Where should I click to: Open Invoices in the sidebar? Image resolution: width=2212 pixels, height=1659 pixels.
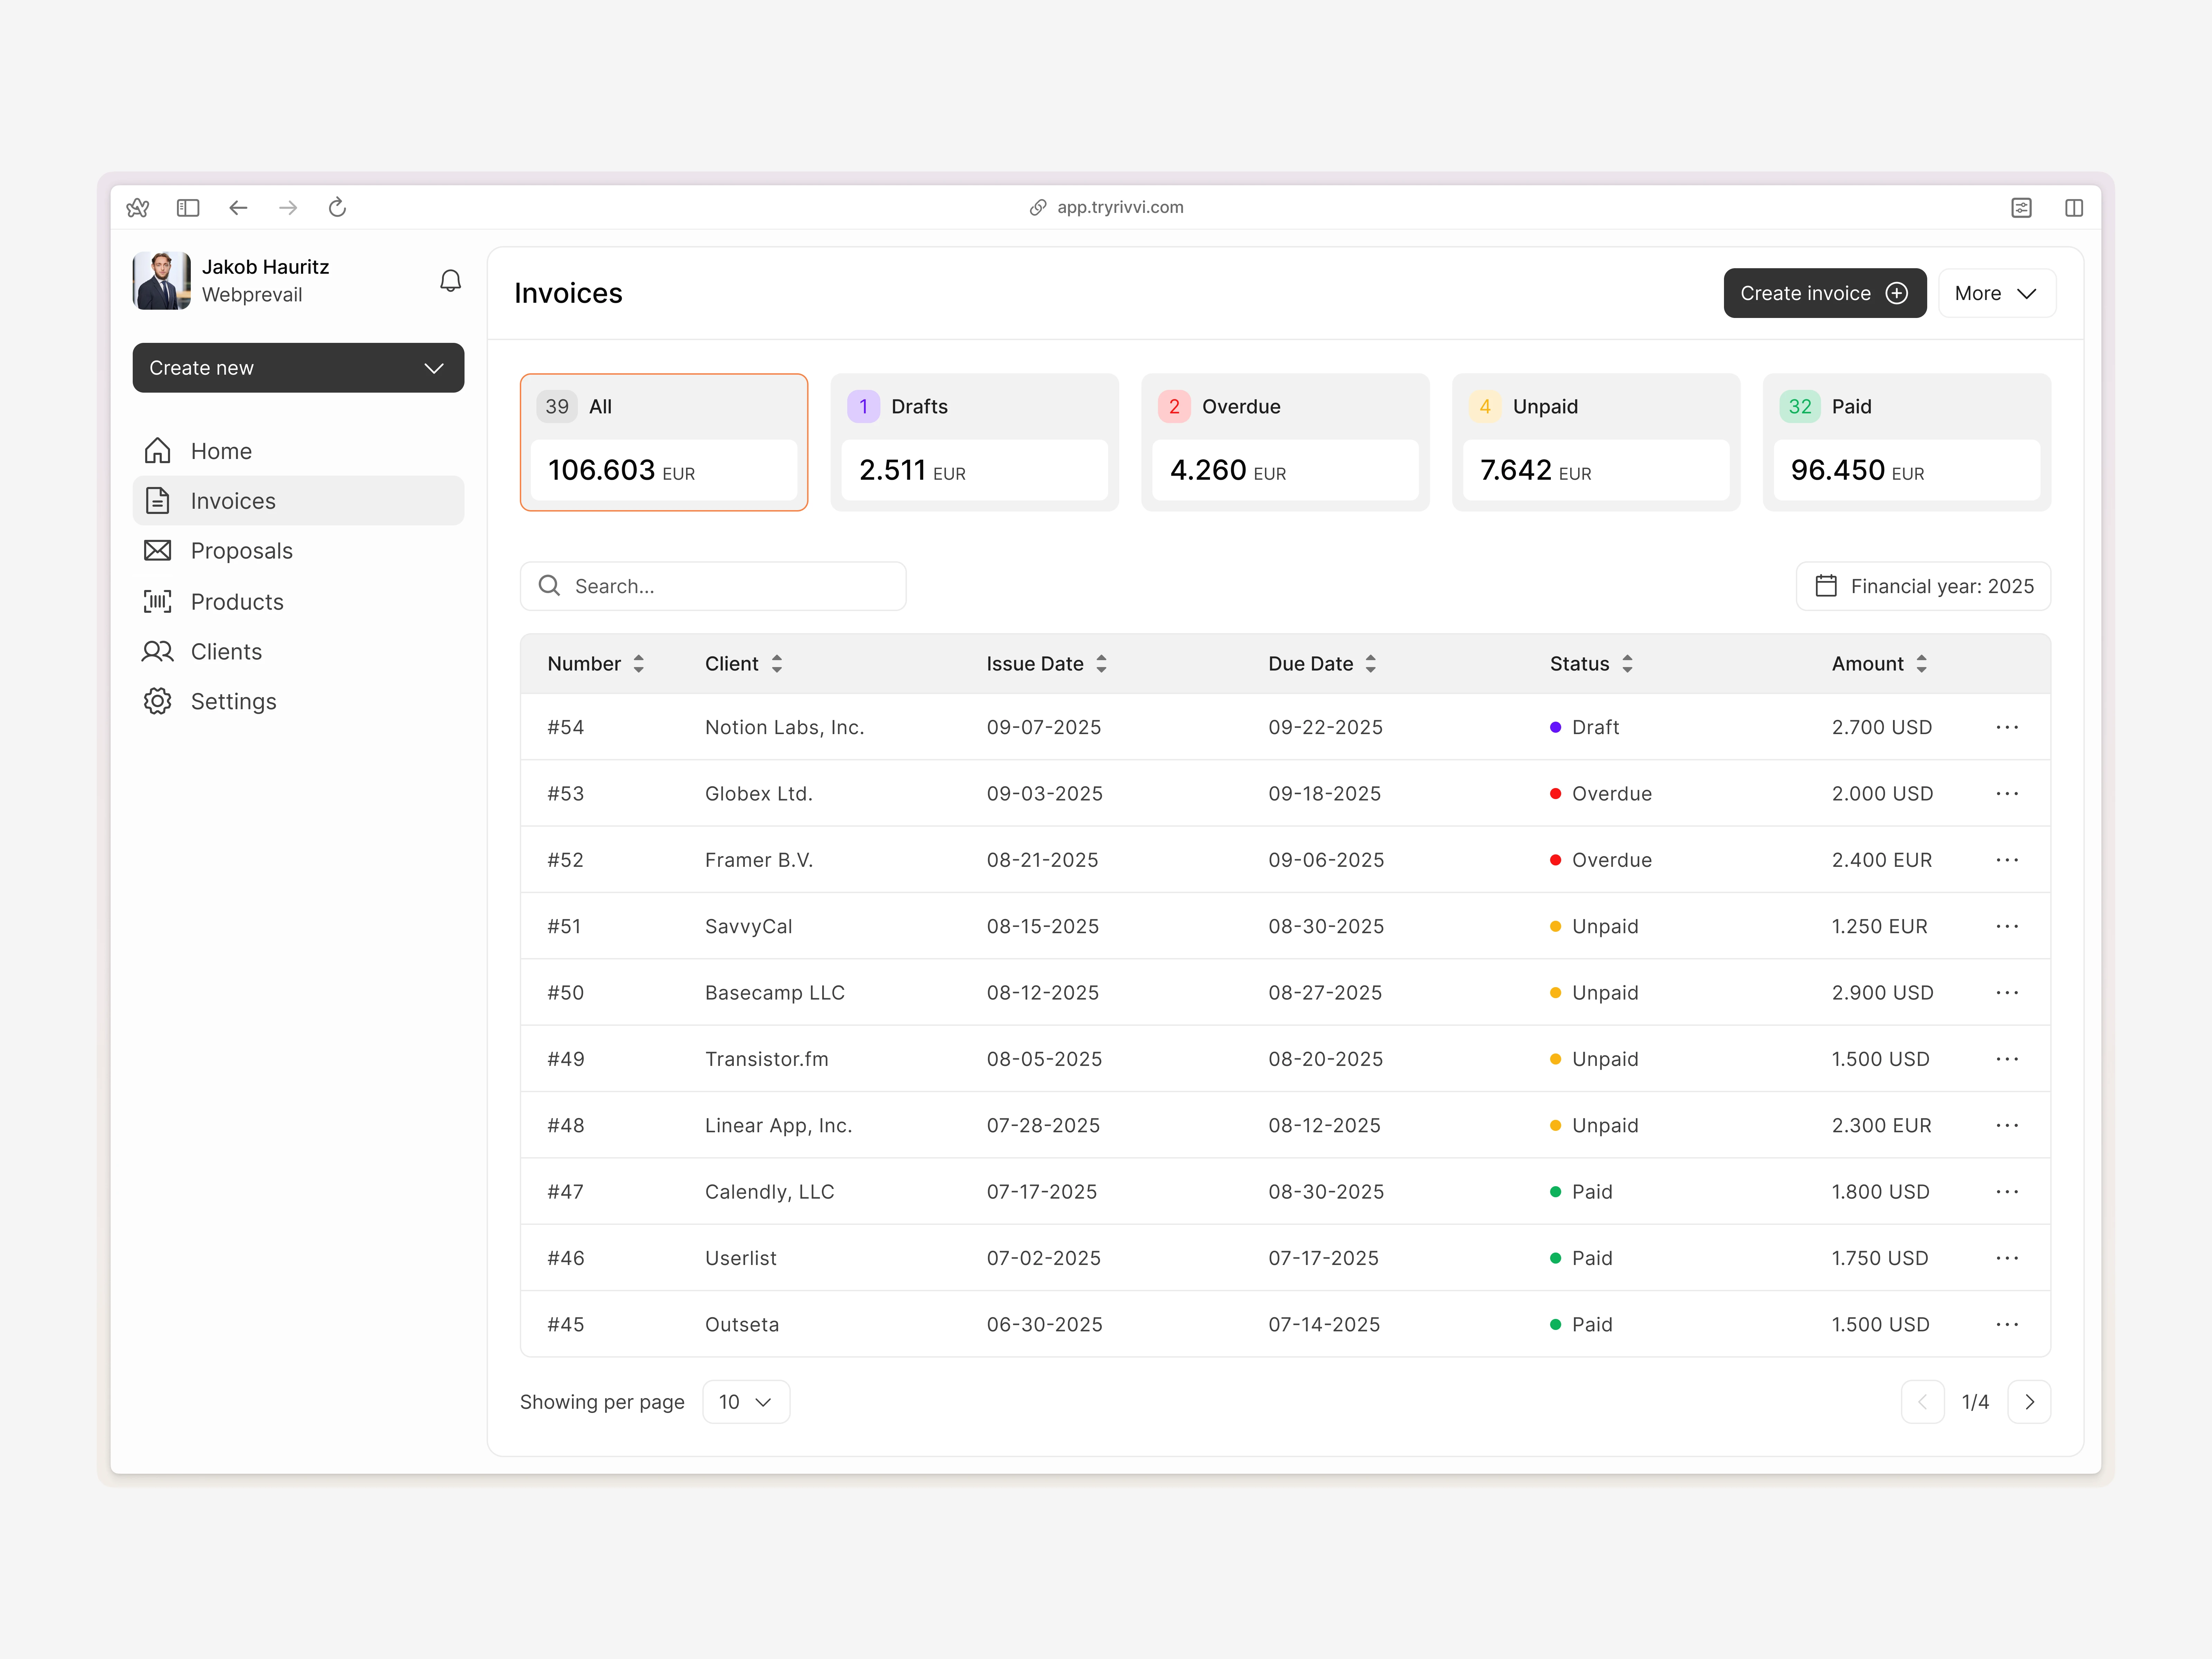click(x=298, y=501)
